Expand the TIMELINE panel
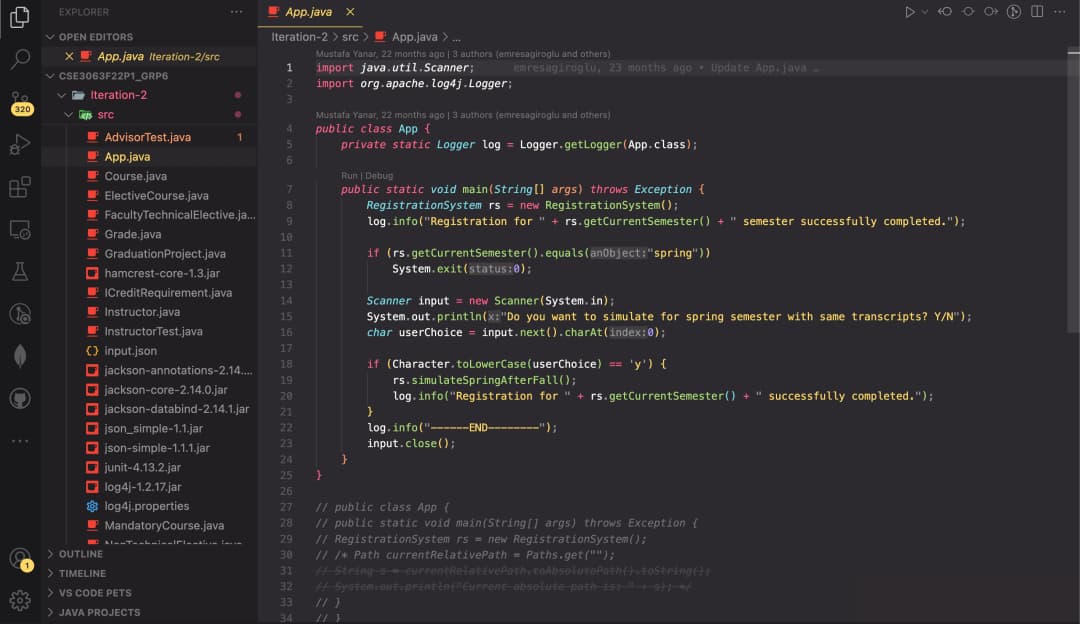 coord(83,573)
